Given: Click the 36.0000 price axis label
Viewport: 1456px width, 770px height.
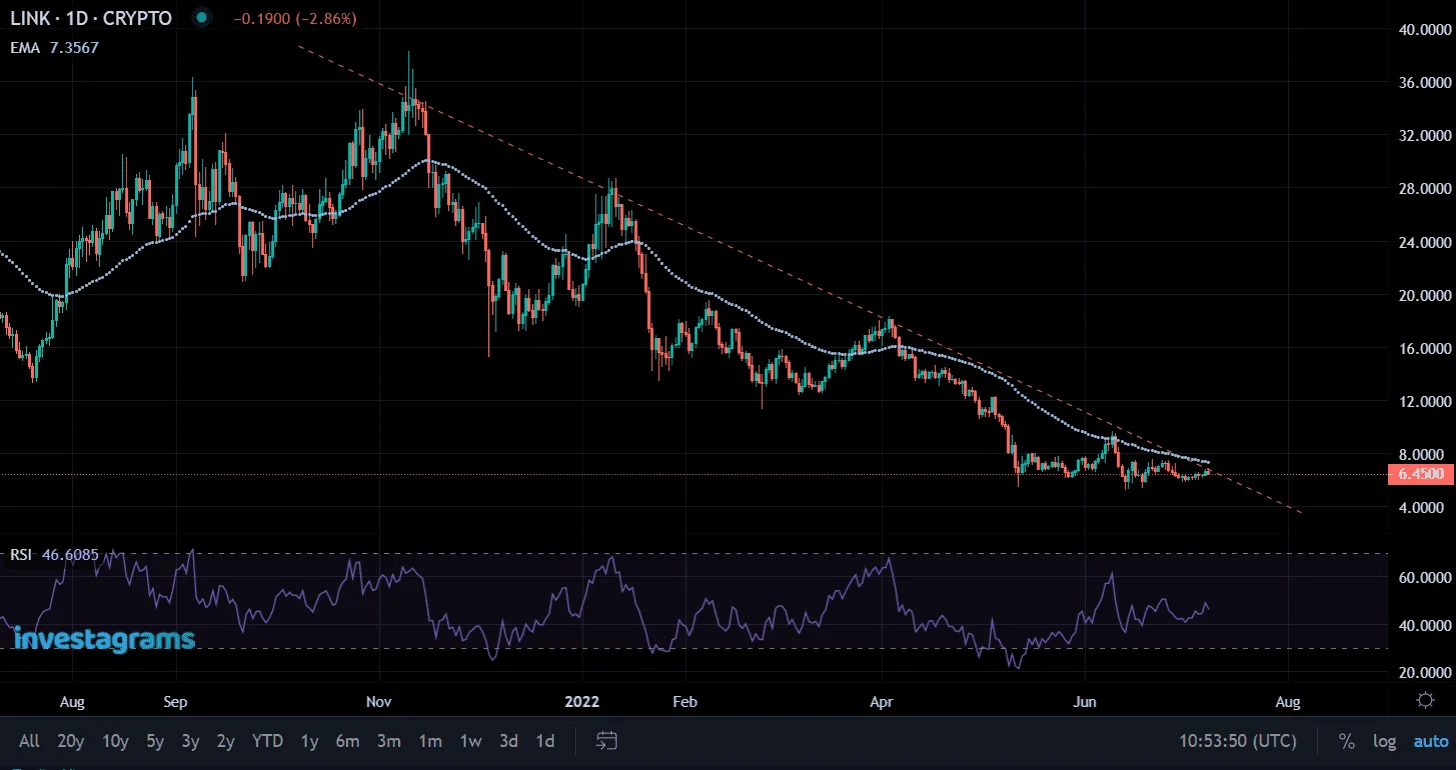Looking at the screenshot, I should pos(1424,83).
